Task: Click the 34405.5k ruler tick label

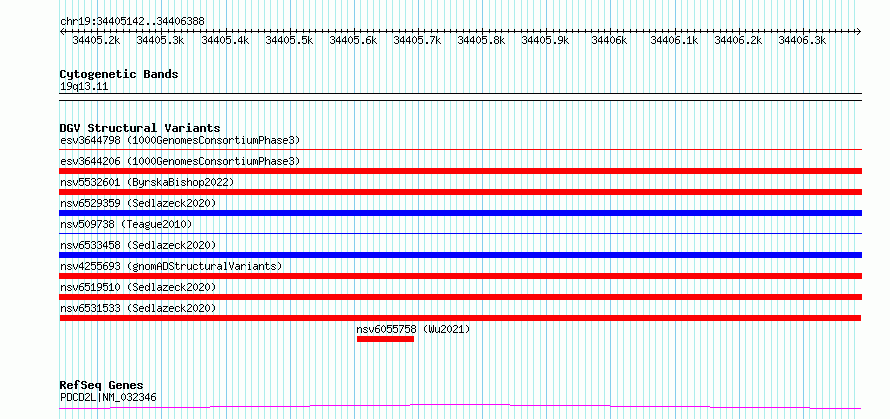Action: click(289, 40)
